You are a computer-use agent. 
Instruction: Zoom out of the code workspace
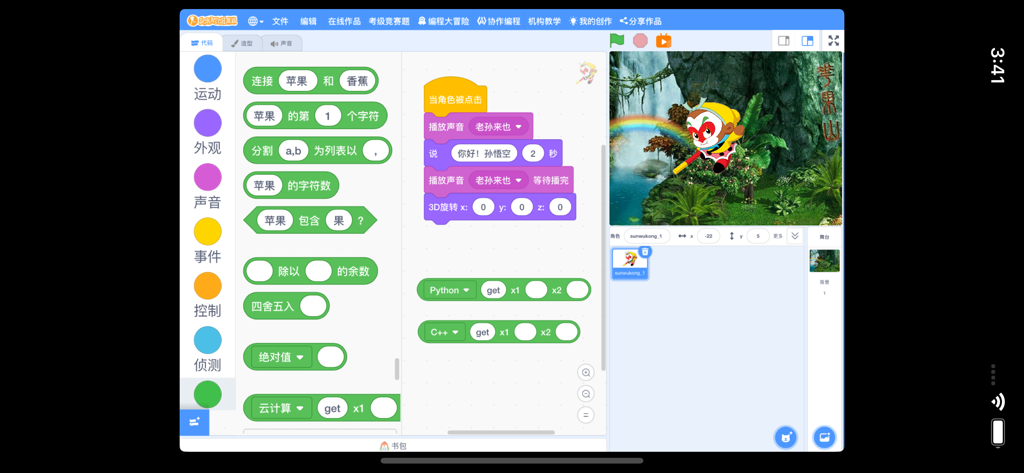point(586,394)
